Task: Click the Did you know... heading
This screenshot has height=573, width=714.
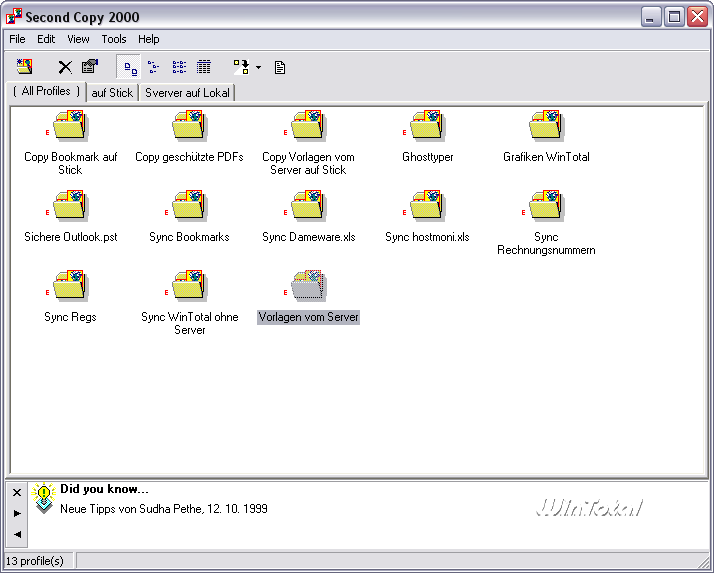Action: click(104, 489)
